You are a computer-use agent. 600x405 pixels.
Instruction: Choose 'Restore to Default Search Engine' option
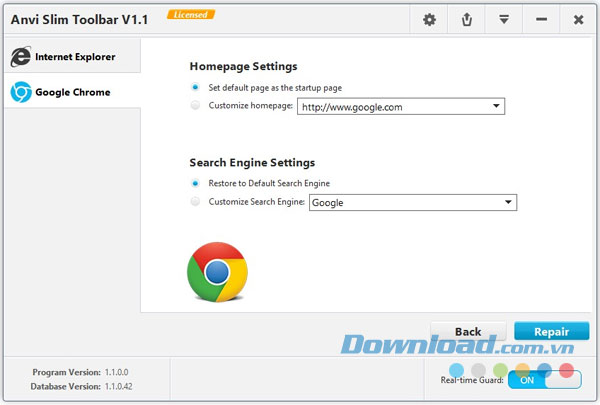point(194,183)
